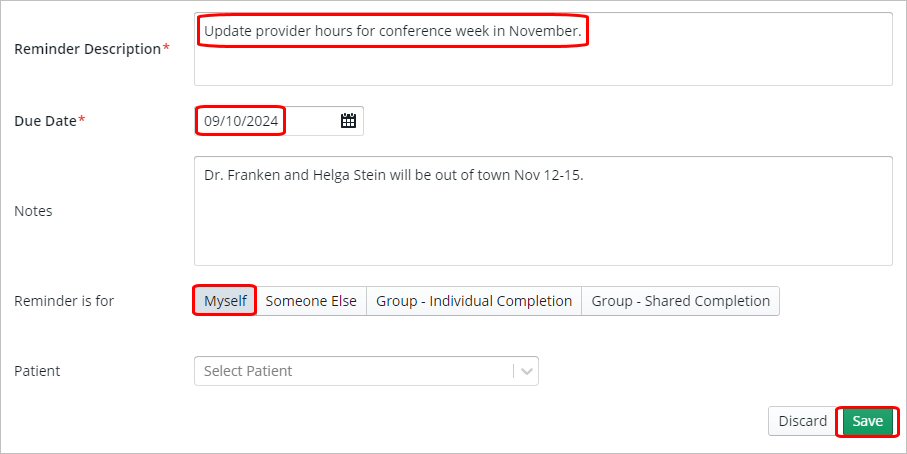Select Myself as reminder recipient

click(x=225, y=301)
